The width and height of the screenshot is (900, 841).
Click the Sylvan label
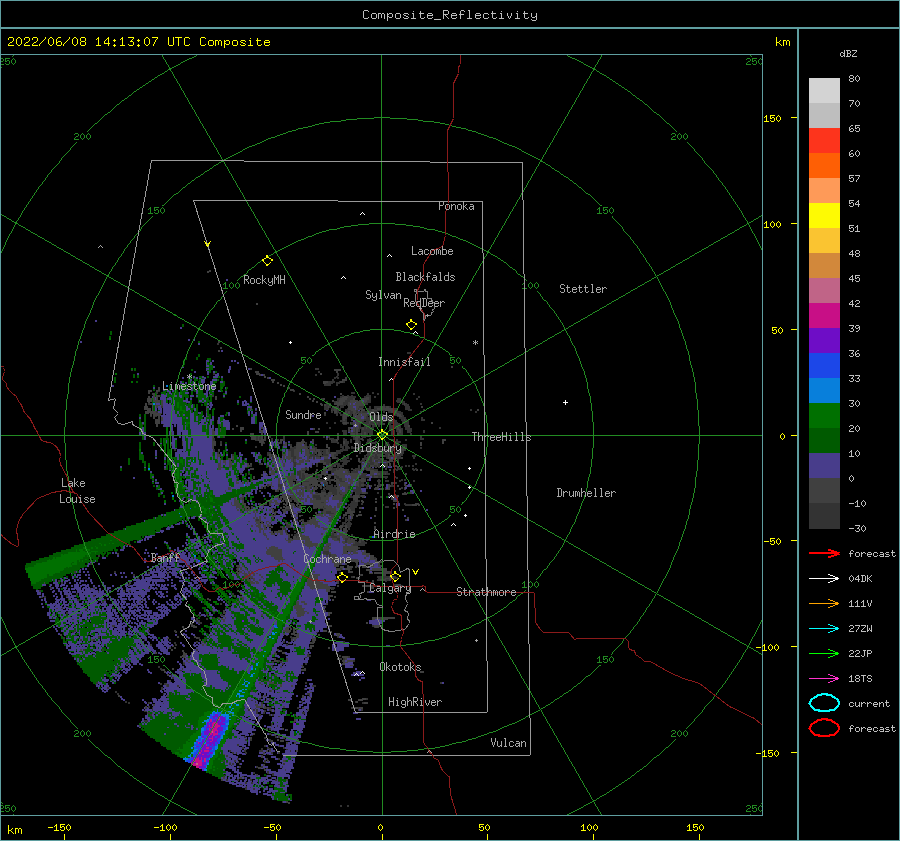[383, 295]
